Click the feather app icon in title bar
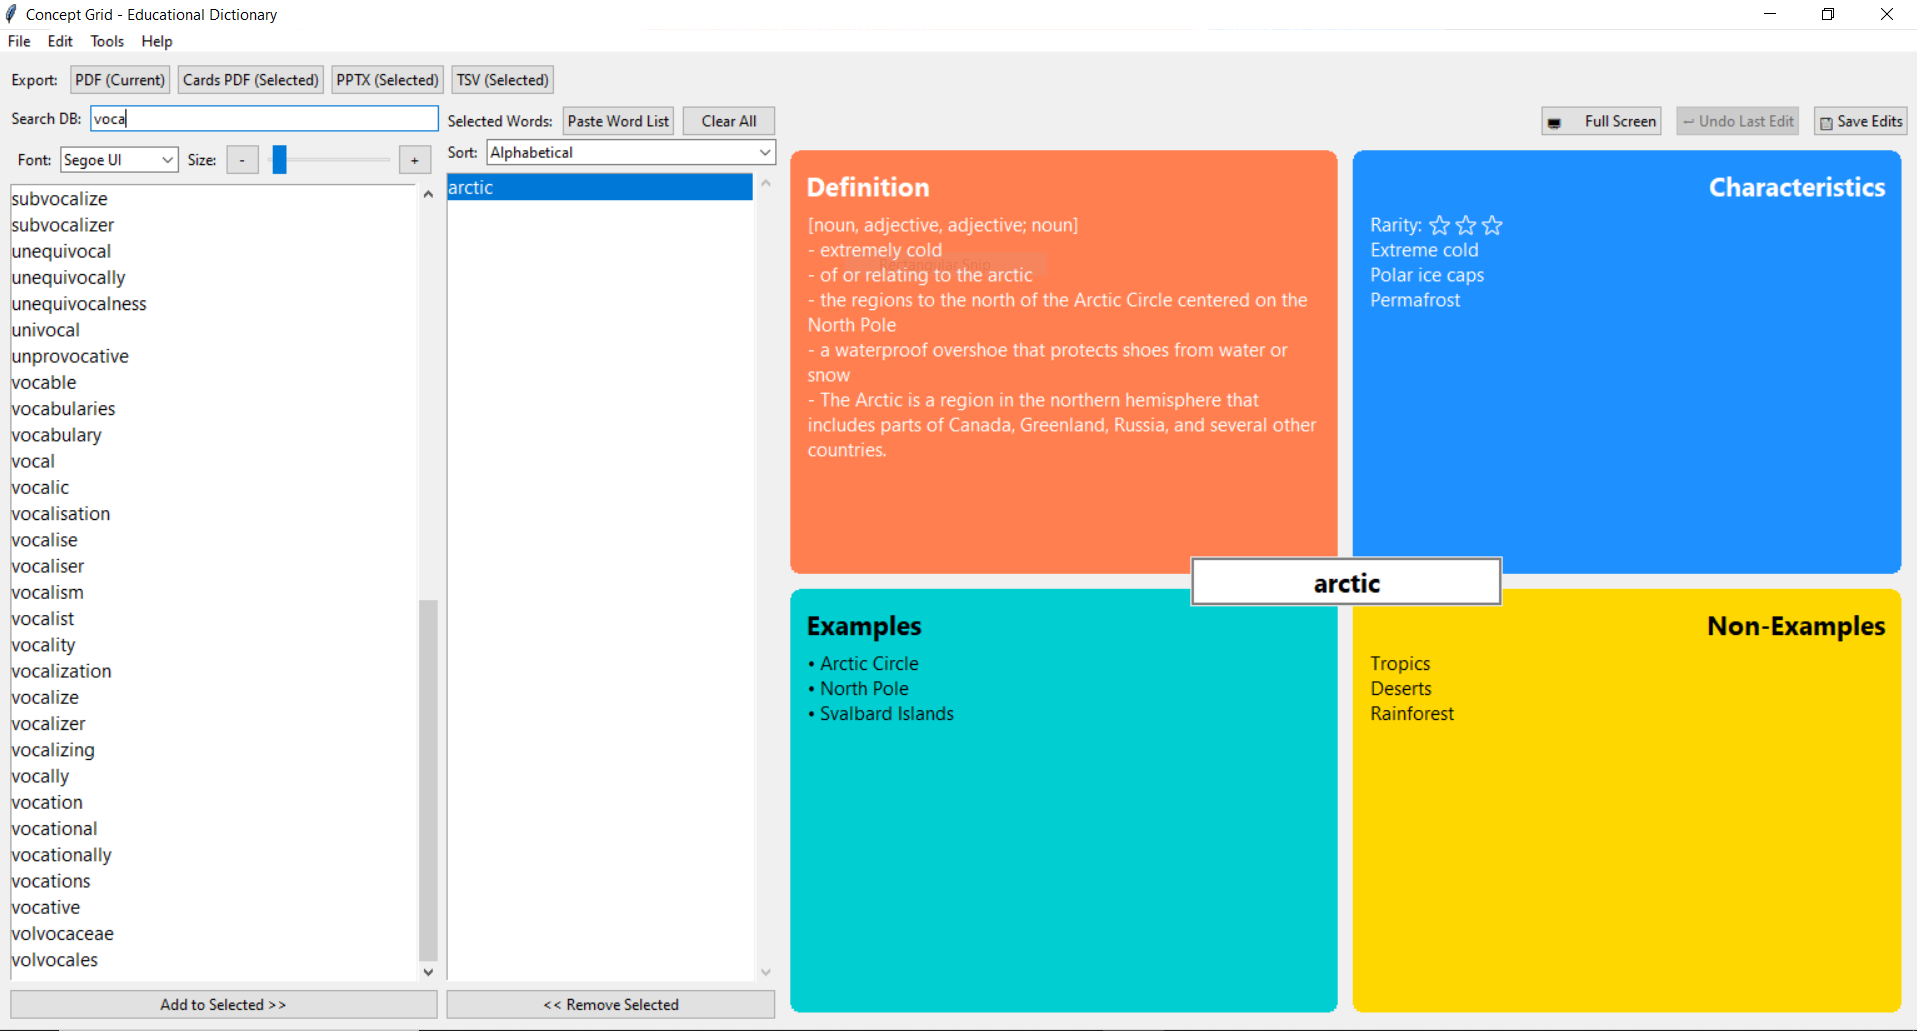The image size is (1917, 1031). coord(12,14)
